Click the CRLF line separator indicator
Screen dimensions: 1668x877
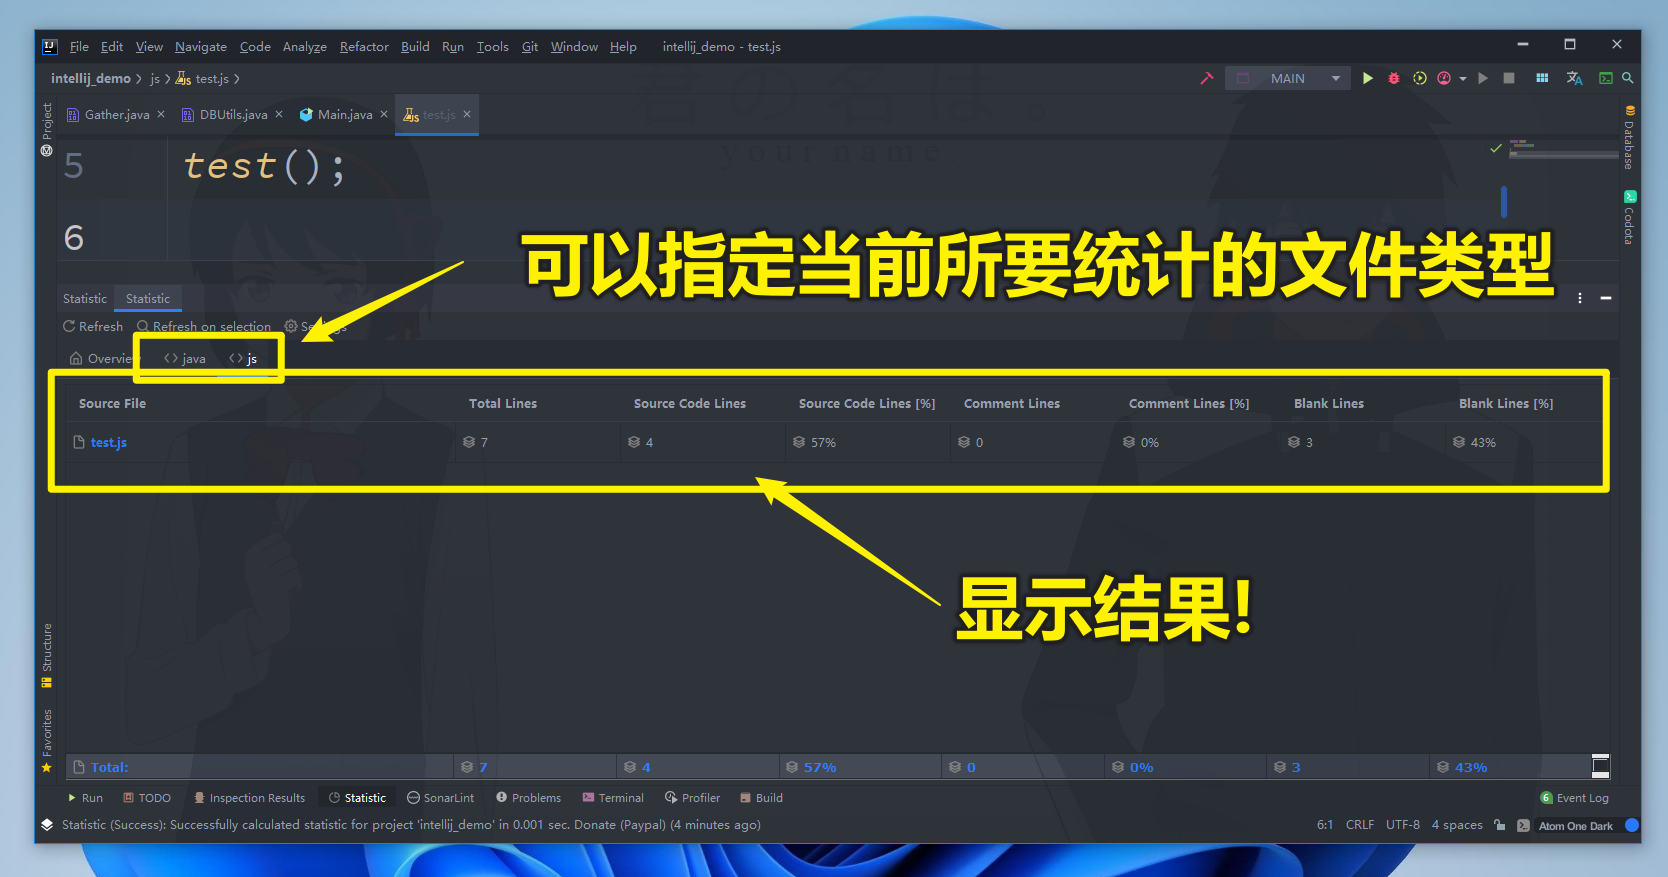(1360, 825)
